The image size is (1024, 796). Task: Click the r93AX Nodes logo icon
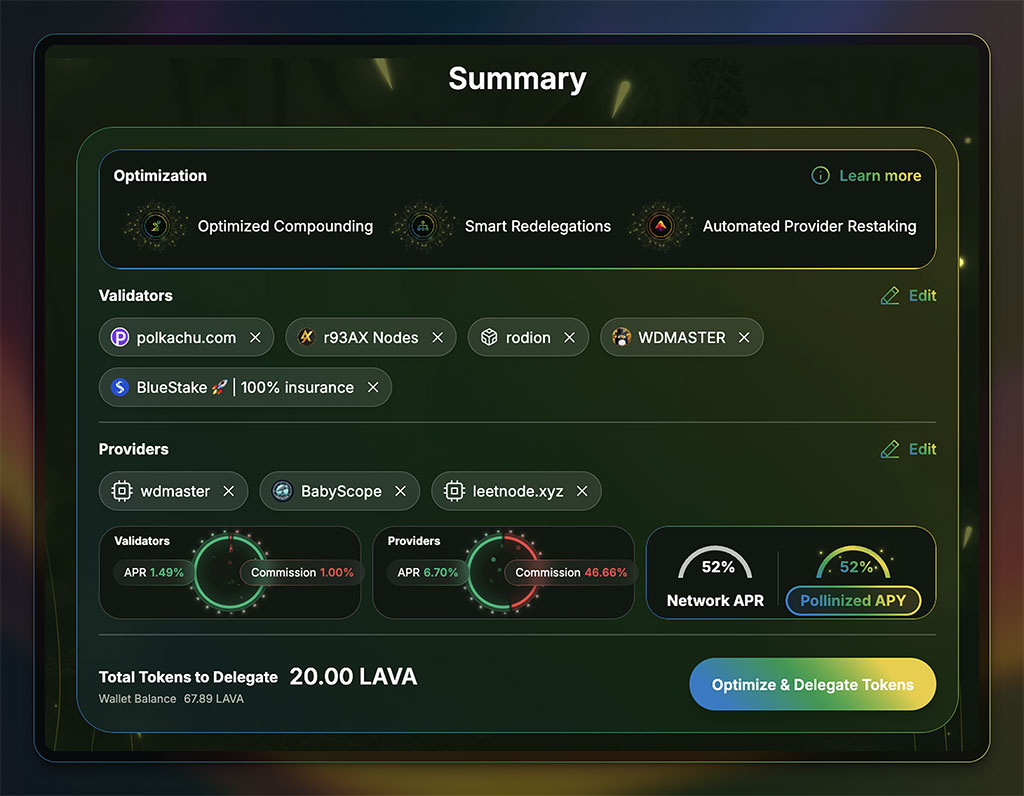(x=306, y=337)
